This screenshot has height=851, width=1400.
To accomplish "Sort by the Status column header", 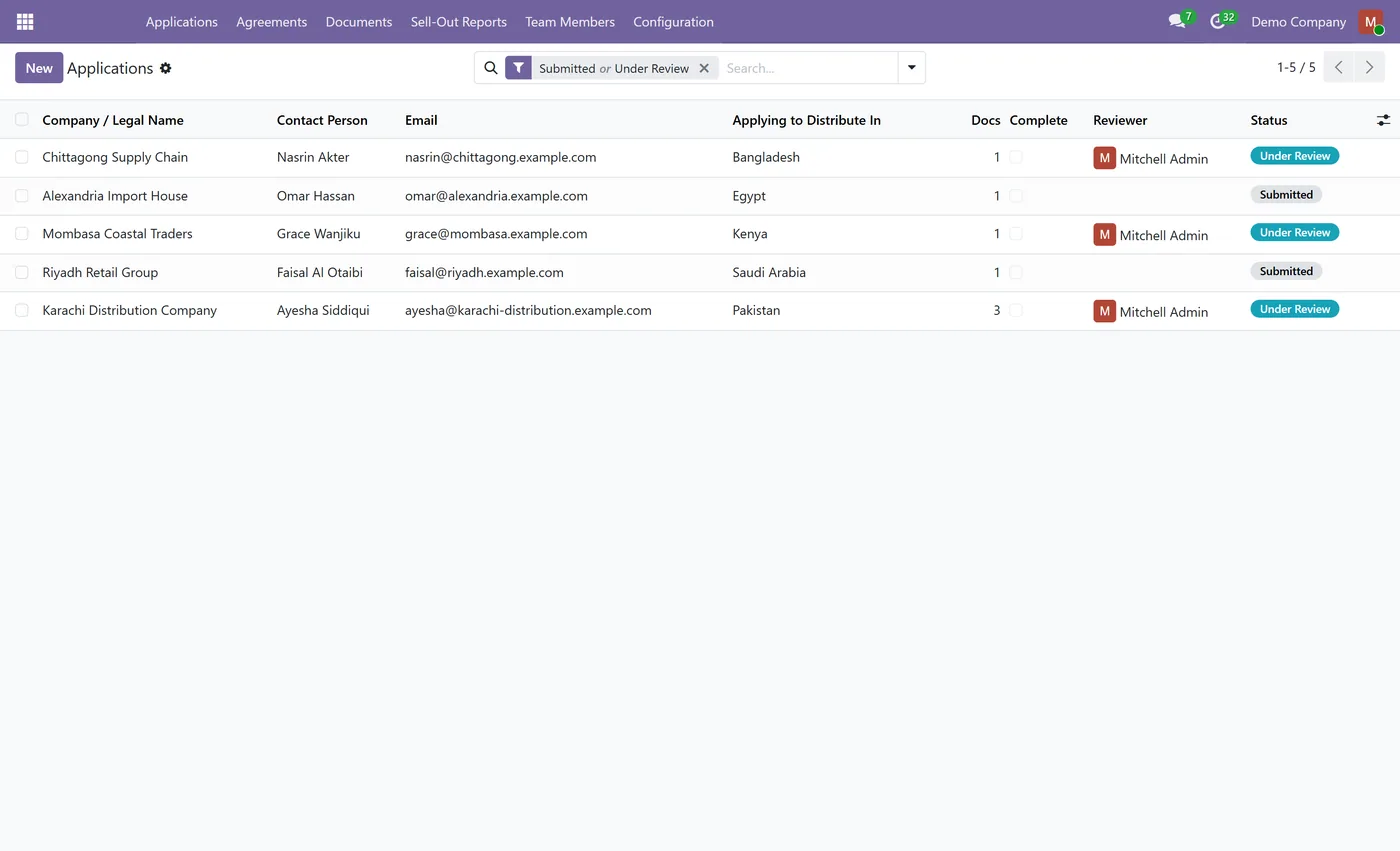I will click(1269, 120).
